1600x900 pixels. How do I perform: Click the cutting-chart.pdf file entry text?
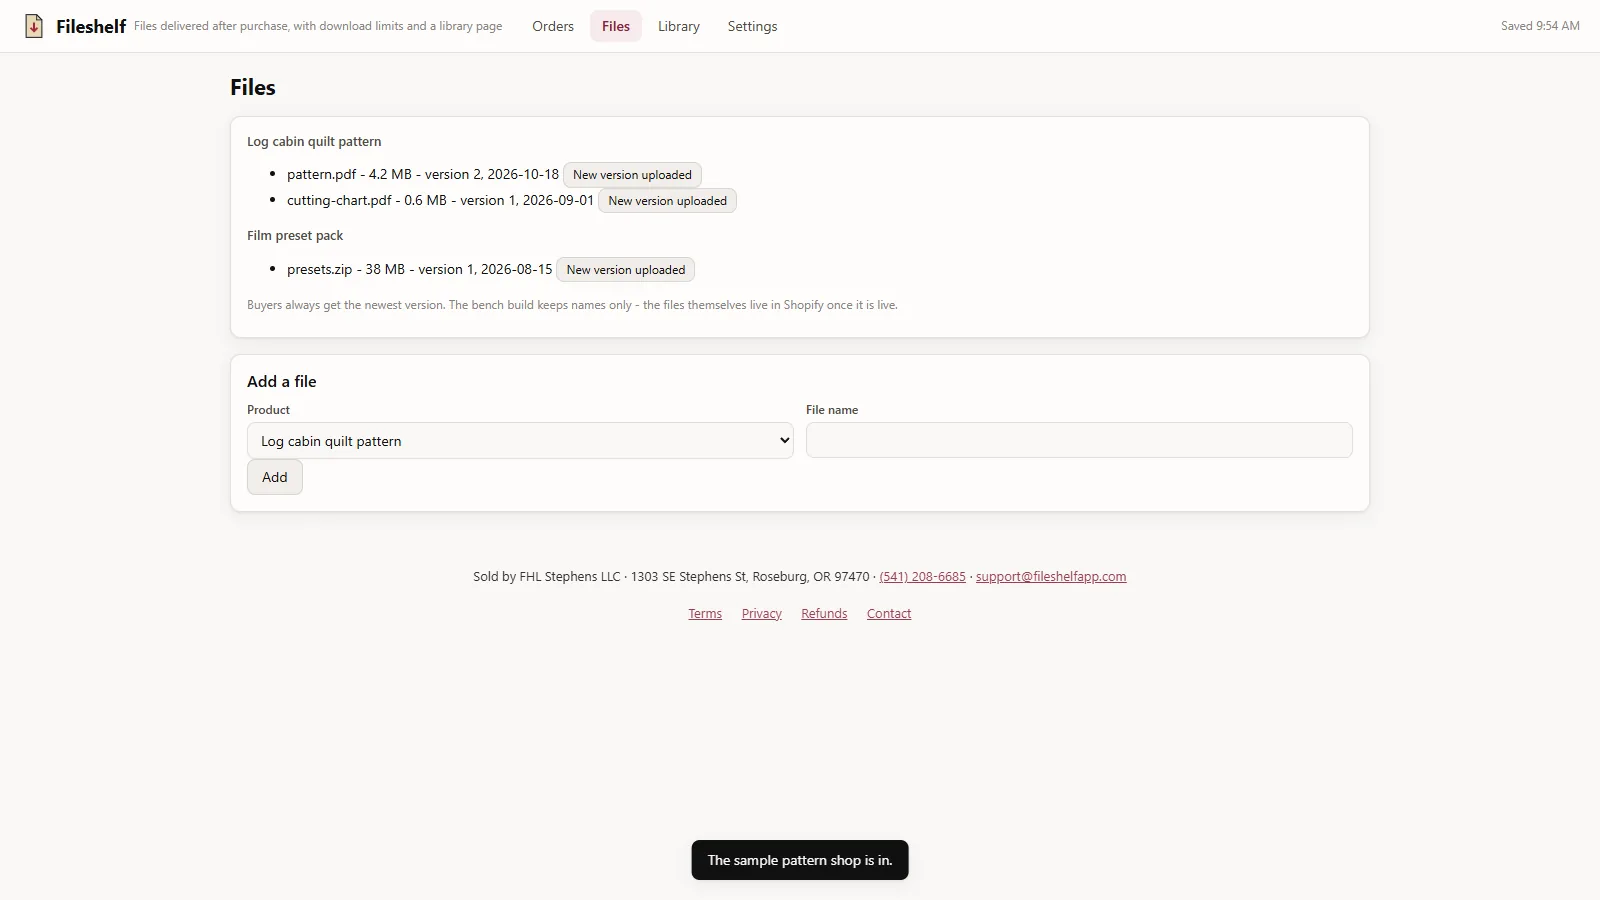[x=440, y=200]
